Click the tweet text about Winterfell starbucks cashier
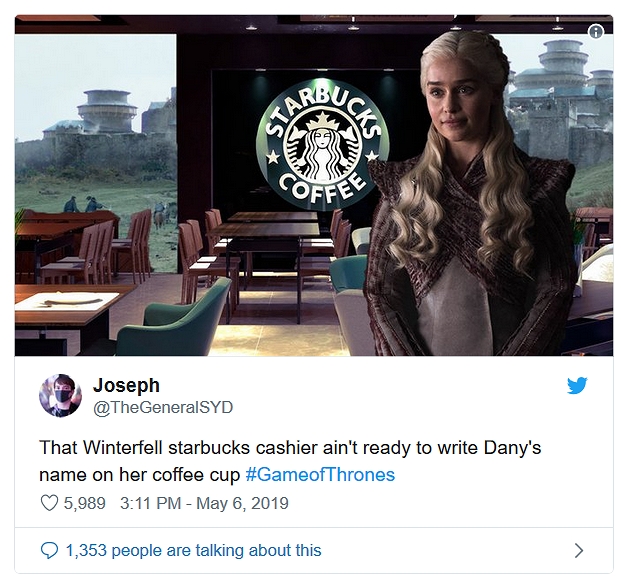Screen dimensions: 621x584 pyautogui.click(x=290, y=461)
